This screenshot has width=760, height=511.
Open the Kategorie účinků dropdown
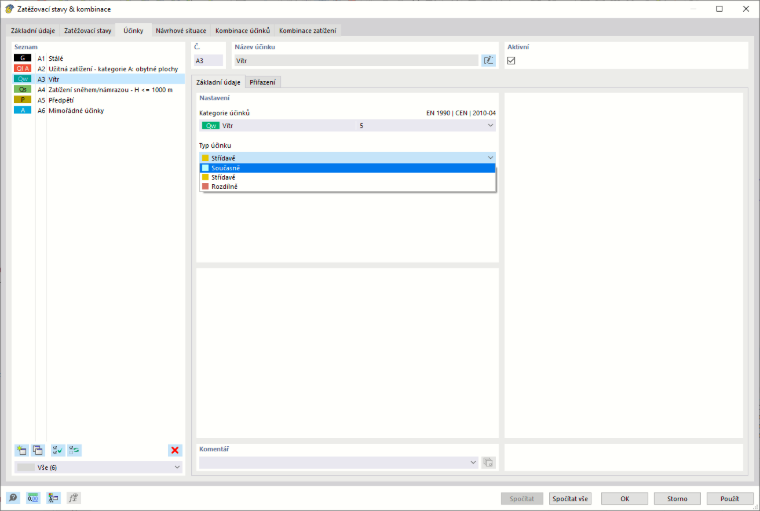(348, 126)
